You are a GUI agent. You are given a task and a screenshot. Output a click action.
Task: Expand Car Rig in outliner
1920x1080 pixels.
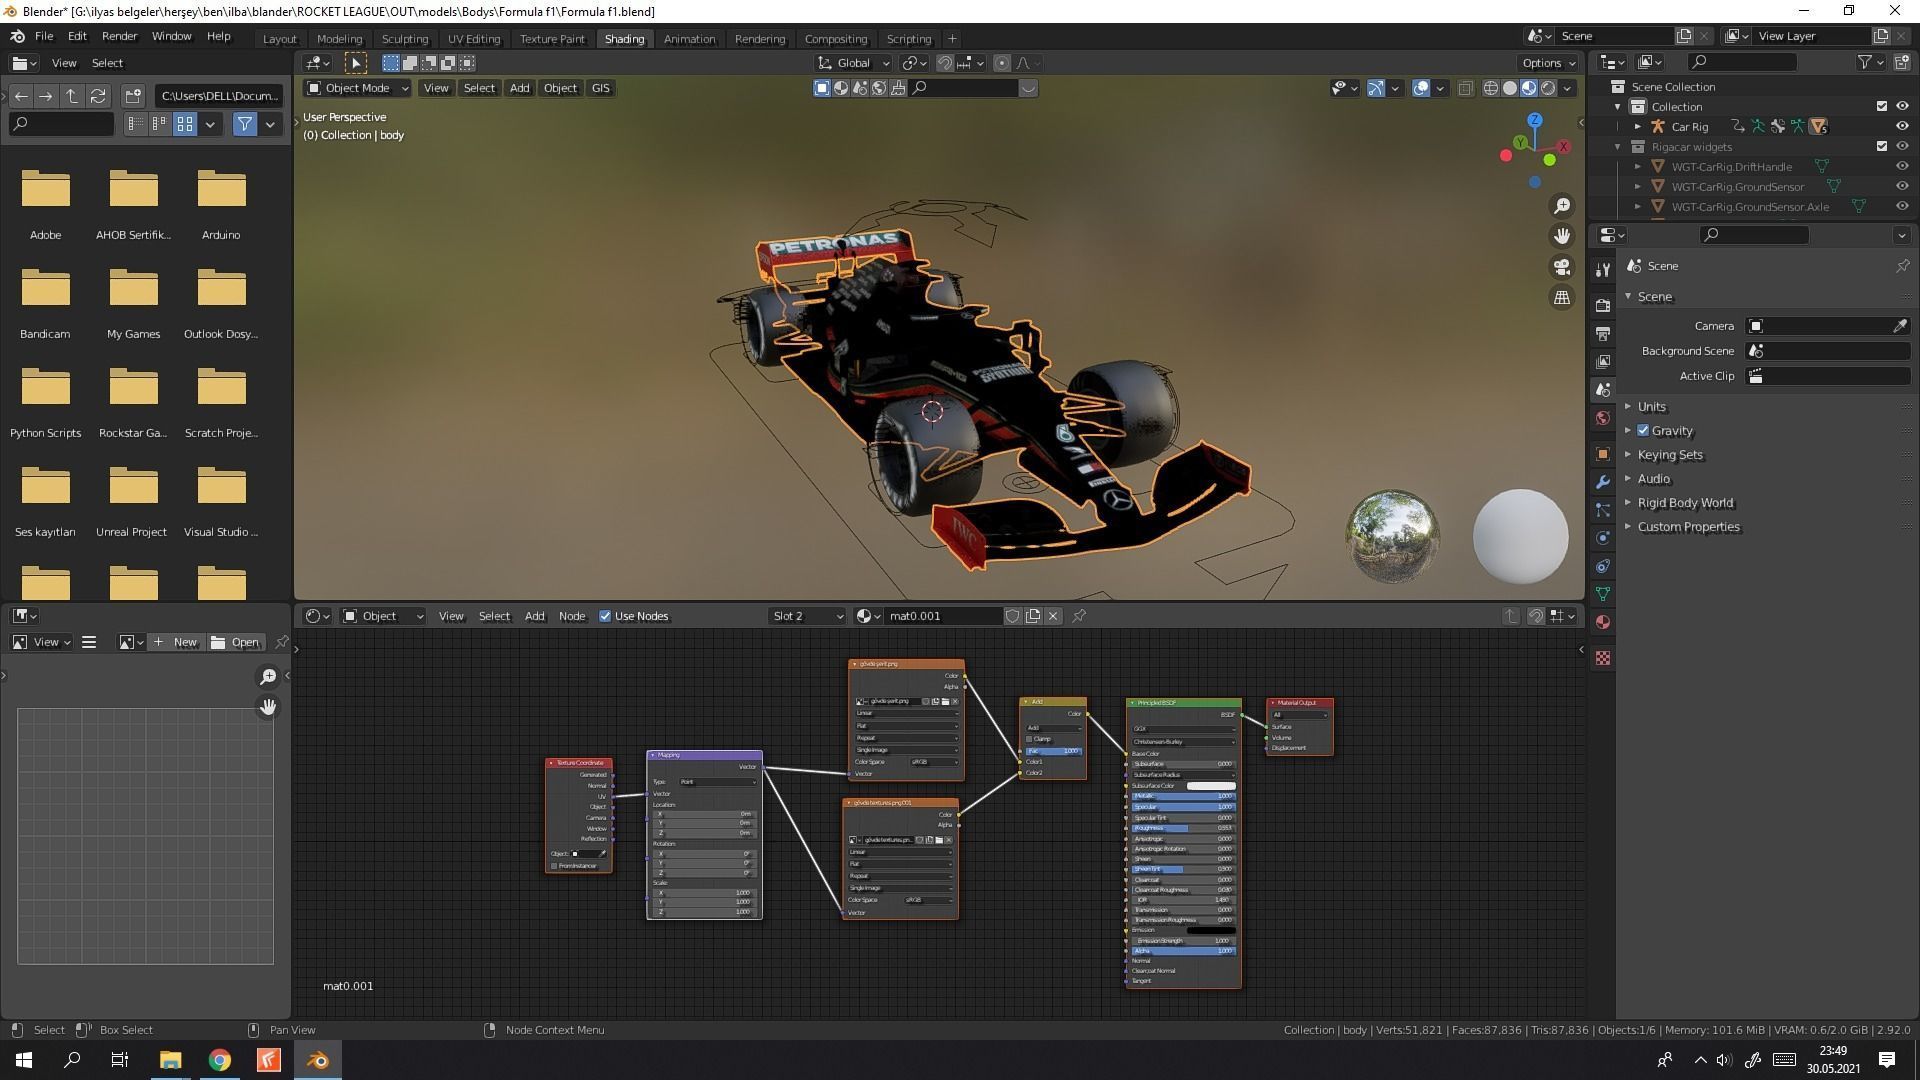tap(1637, 127)
